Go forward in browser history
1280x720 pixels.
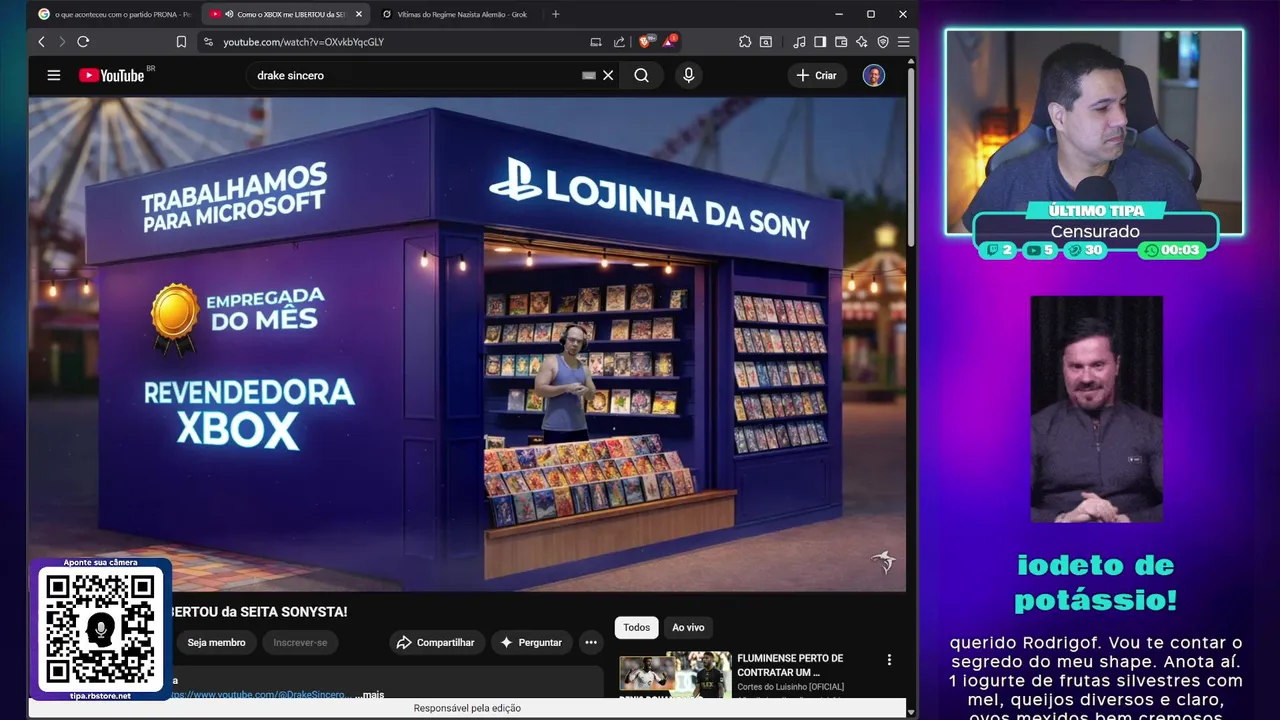[x=61, y=41]
